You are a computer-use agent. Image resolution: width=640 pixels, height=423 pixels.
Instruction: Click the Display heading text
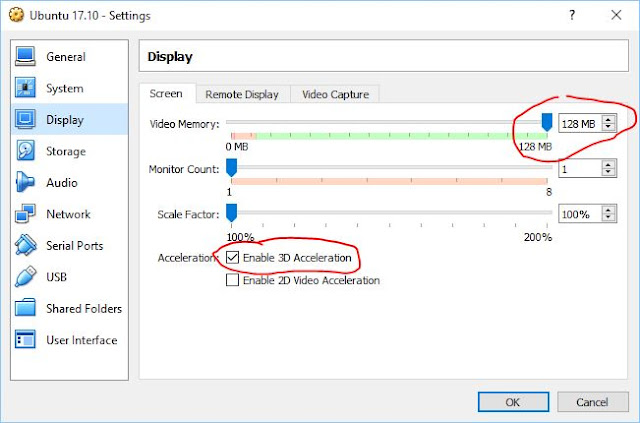pyautogui.click(x=170, y=56)
